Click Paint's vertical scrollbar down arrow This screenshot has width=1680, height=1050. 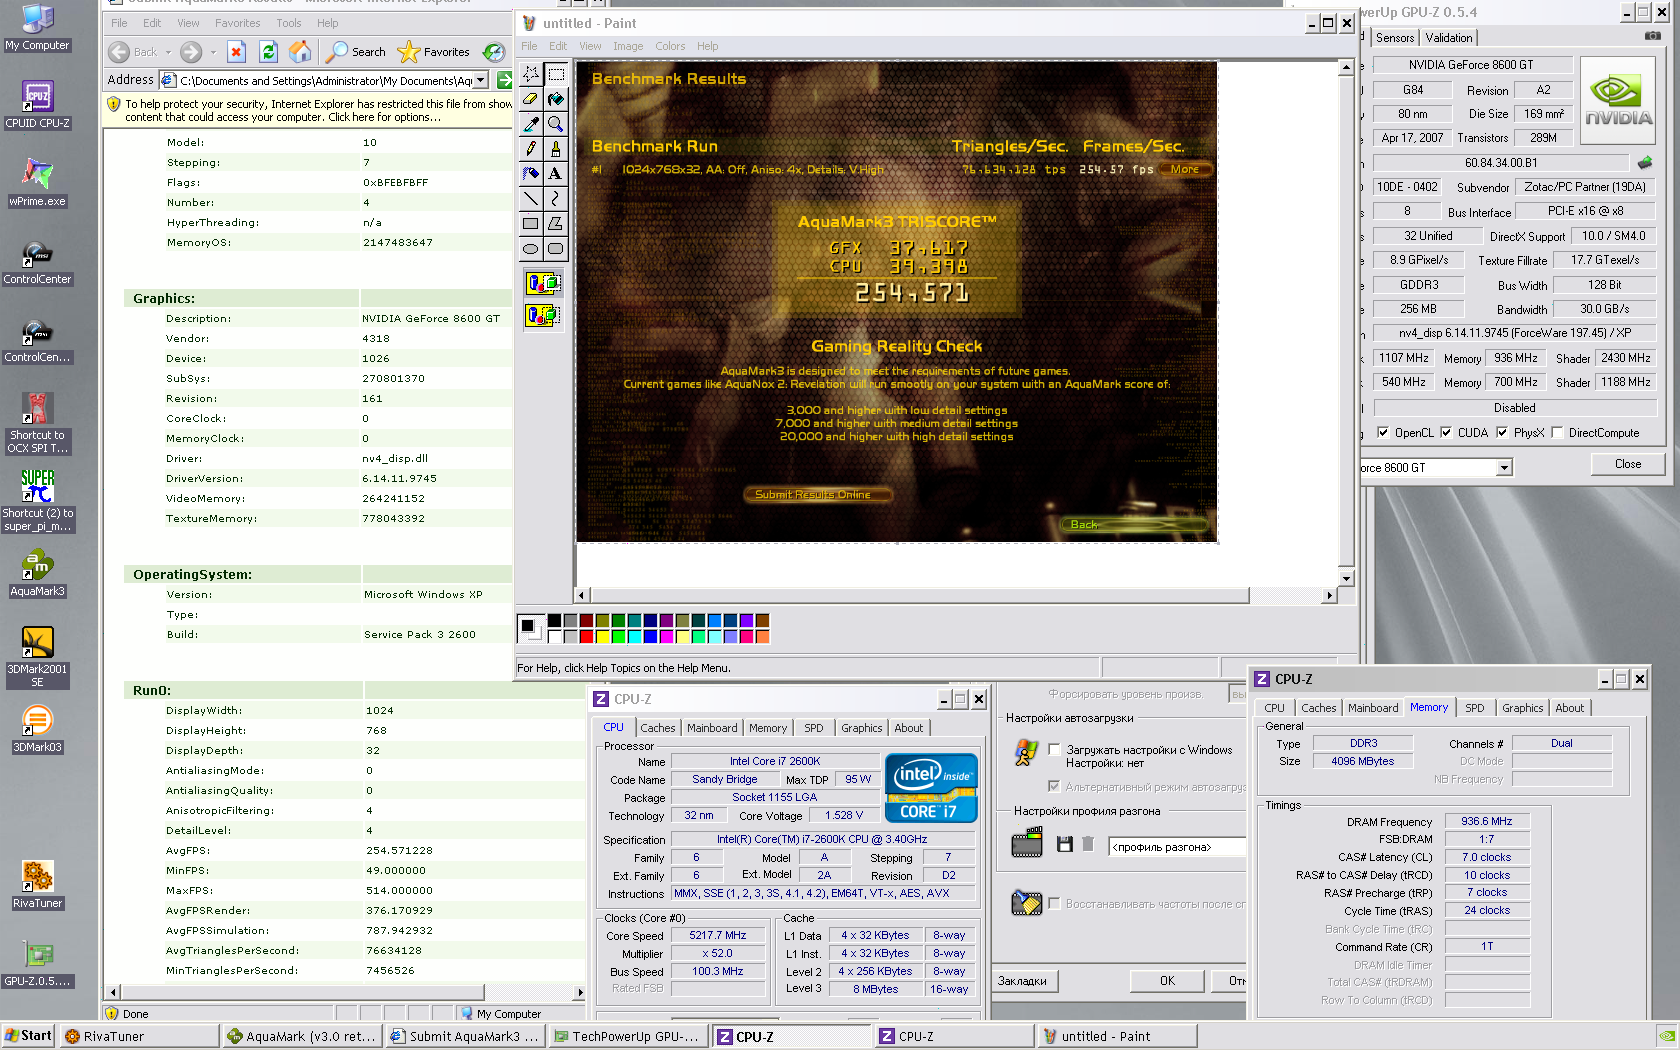pyautogui.click(x=1346, y=578)
